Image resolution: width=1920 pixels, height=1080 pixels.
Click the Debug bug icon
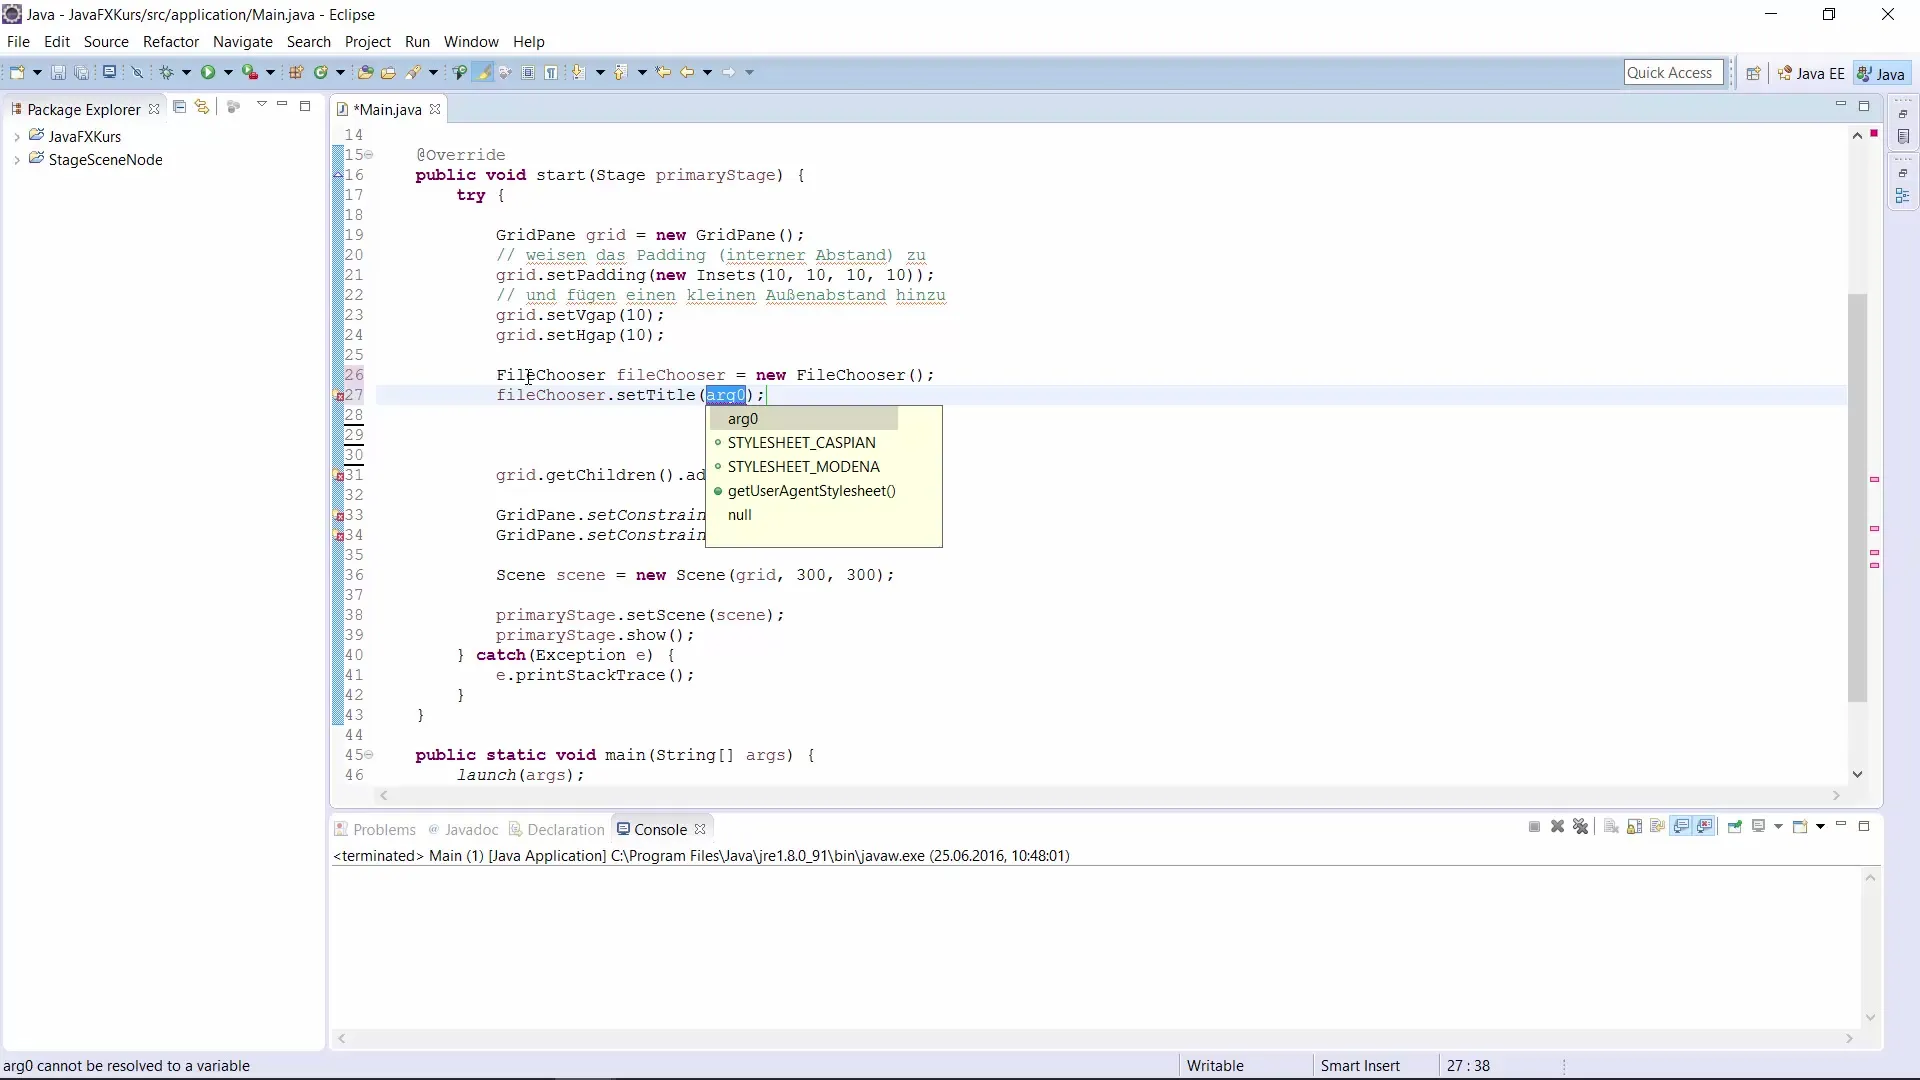point(166,72)
